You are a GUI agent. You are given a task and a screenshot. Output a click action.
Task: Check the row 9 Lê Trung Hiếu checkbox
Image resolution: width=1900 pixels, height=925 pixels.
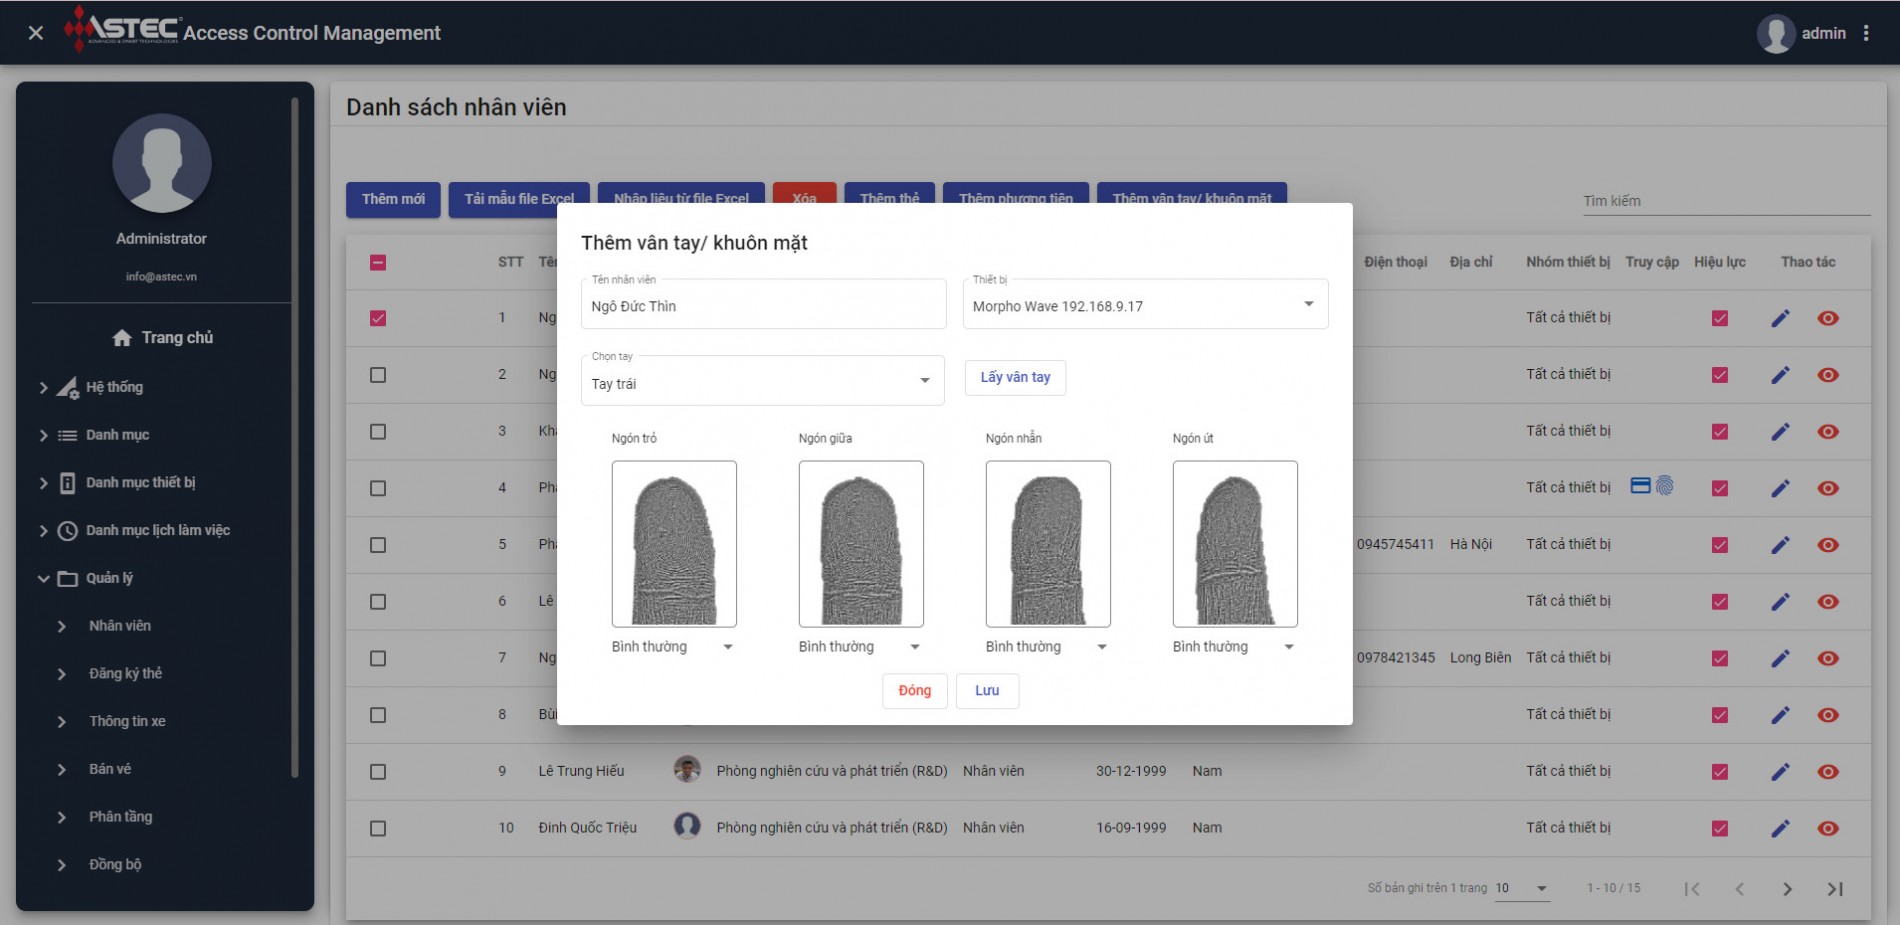point(378,772)
